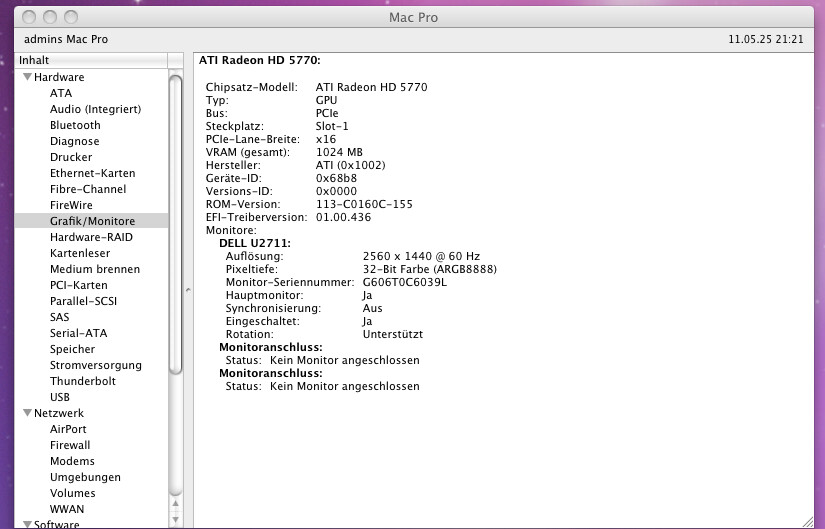Click the 32-Bit Farbe (ARGB8888) value
This screenshot has width=825, height=529.
(x=430, y=269)
